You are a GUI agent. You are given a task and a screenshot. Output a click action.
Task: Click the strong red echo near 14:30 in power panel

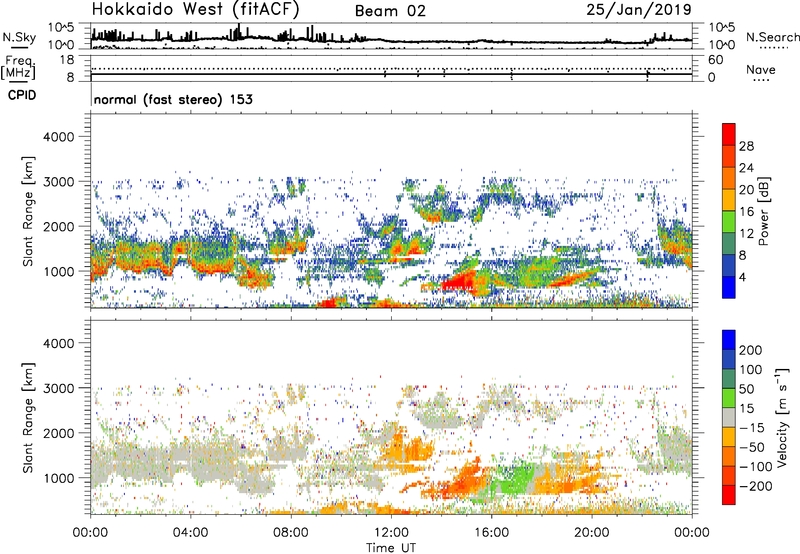[459, 282]
